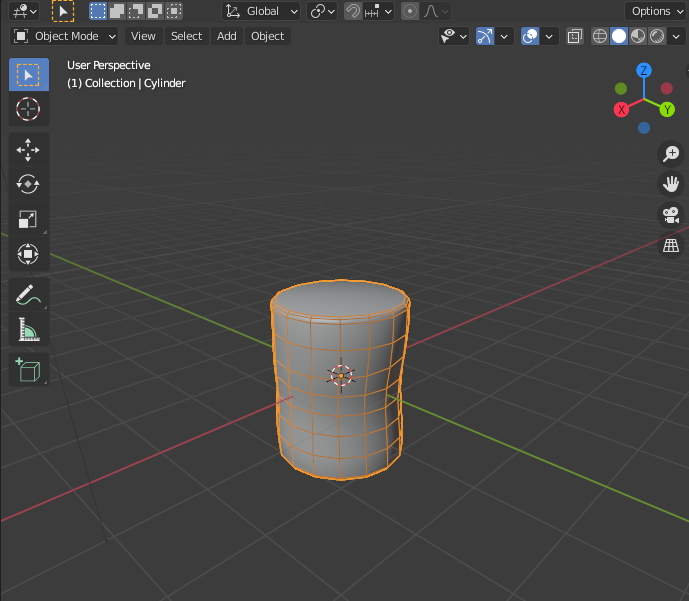The image size is (689, 601).
Task: Open the Object menu
Action: [268, 36]
